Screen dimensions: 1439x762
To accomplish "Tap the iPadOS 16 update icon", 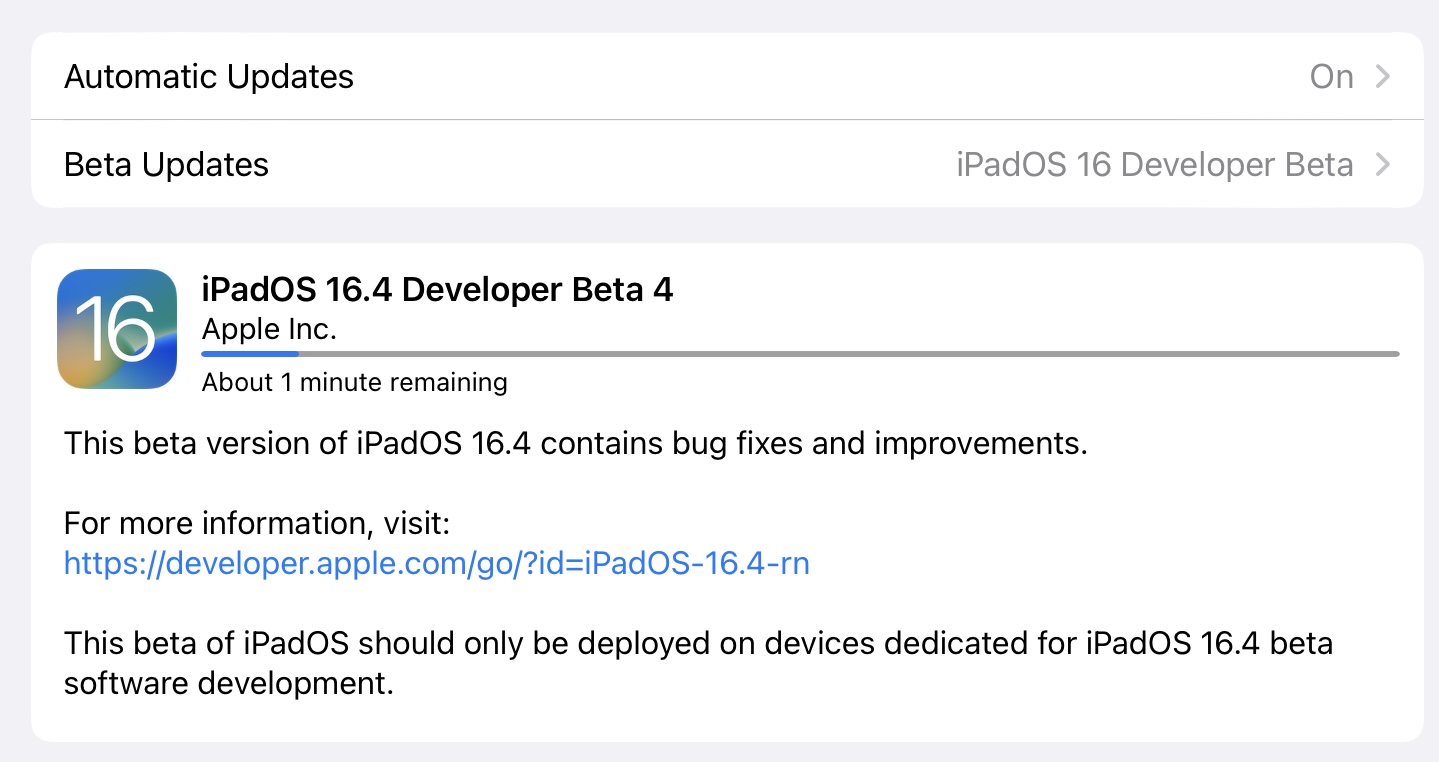I will pos(117,329).
